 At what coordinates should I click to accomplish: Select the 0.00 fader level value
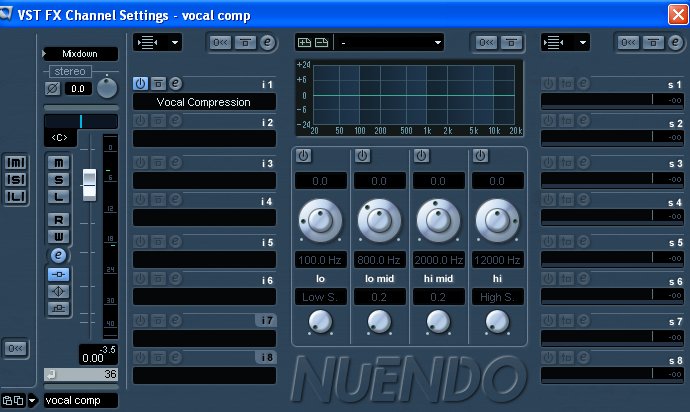[x=93, y=358]
